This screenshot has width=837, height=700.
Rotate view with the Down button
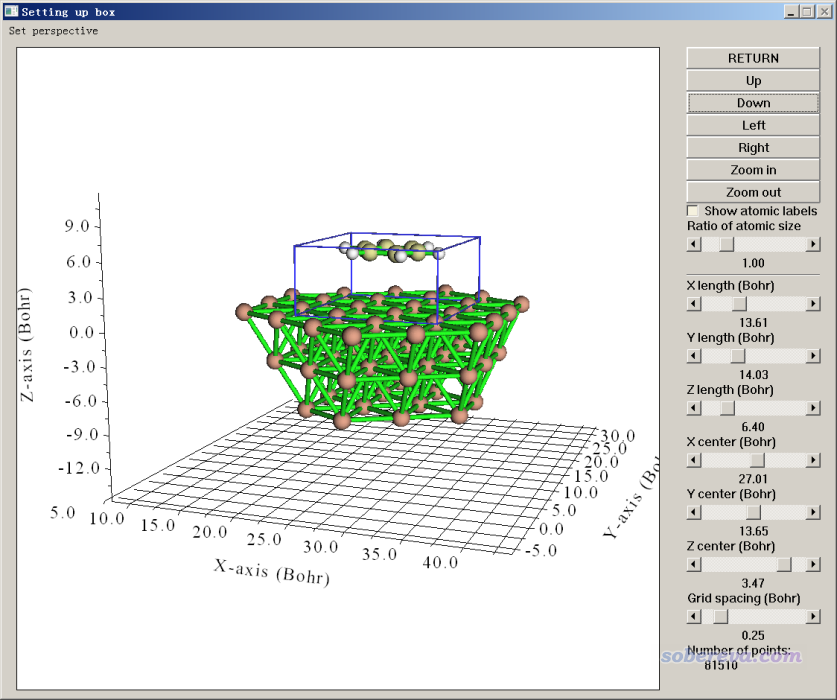[753, 103]
